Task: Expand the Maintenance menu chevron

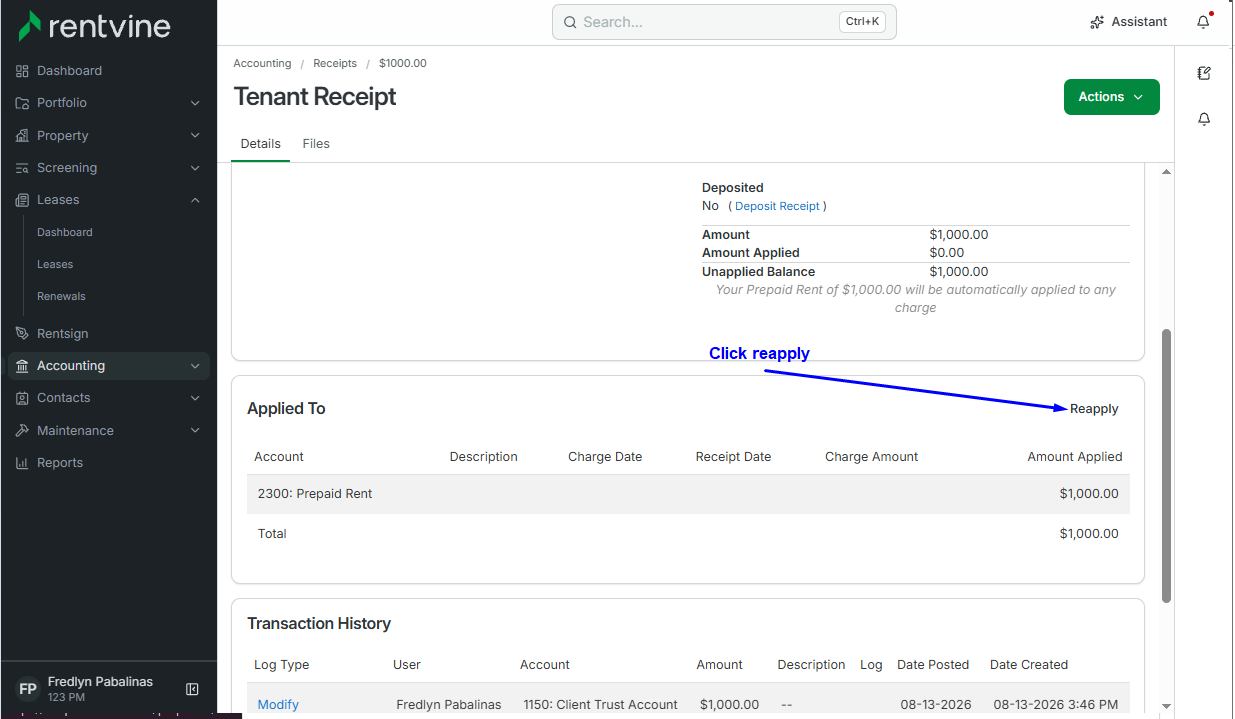Action: coord(195,431)
